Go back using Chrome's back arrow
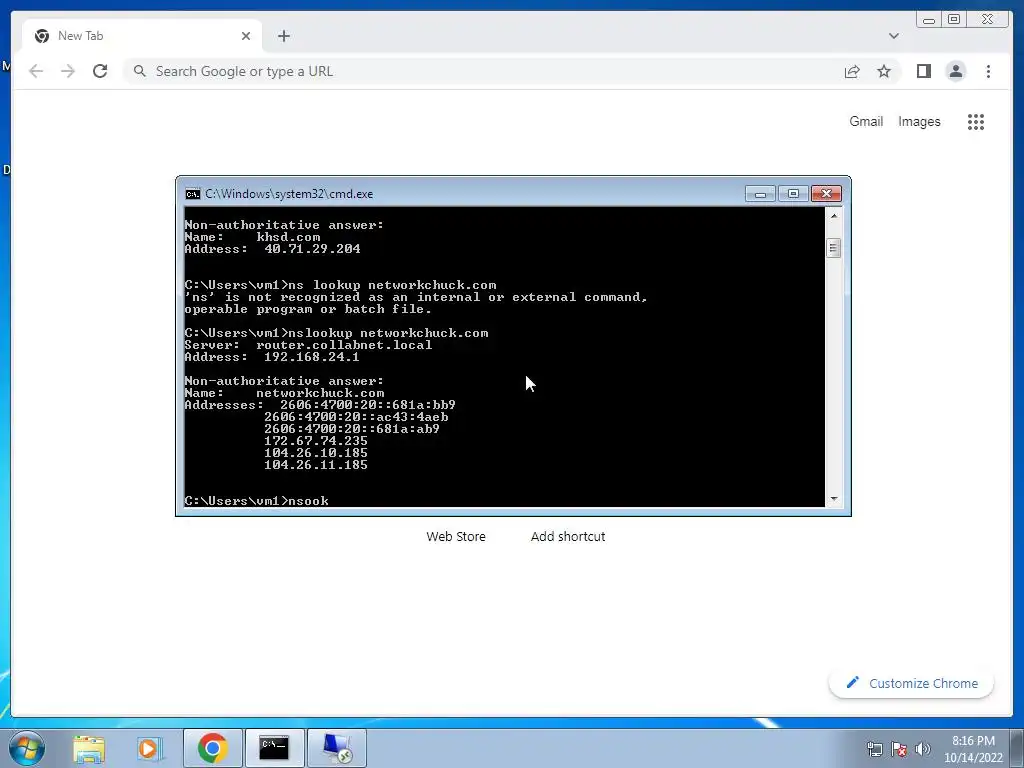 [36, 71]
